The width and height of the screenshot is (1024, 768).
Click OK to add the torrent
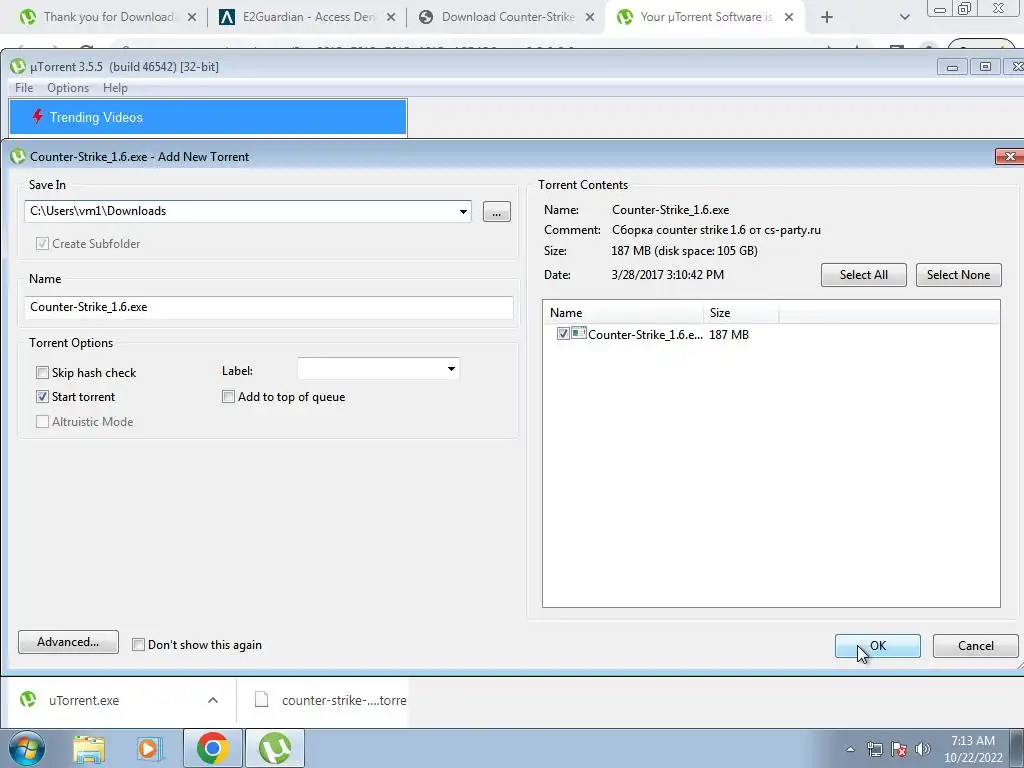pyautogui.click(x=878, y=646)
